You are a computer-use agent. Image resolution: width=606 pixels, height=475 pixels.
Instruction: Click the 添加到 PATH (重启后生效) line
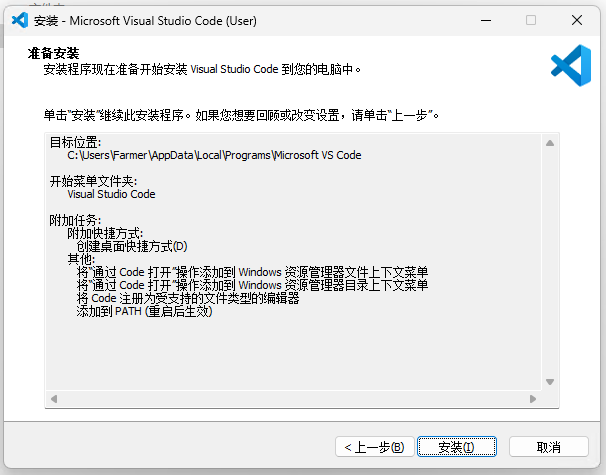click(144, 311)
